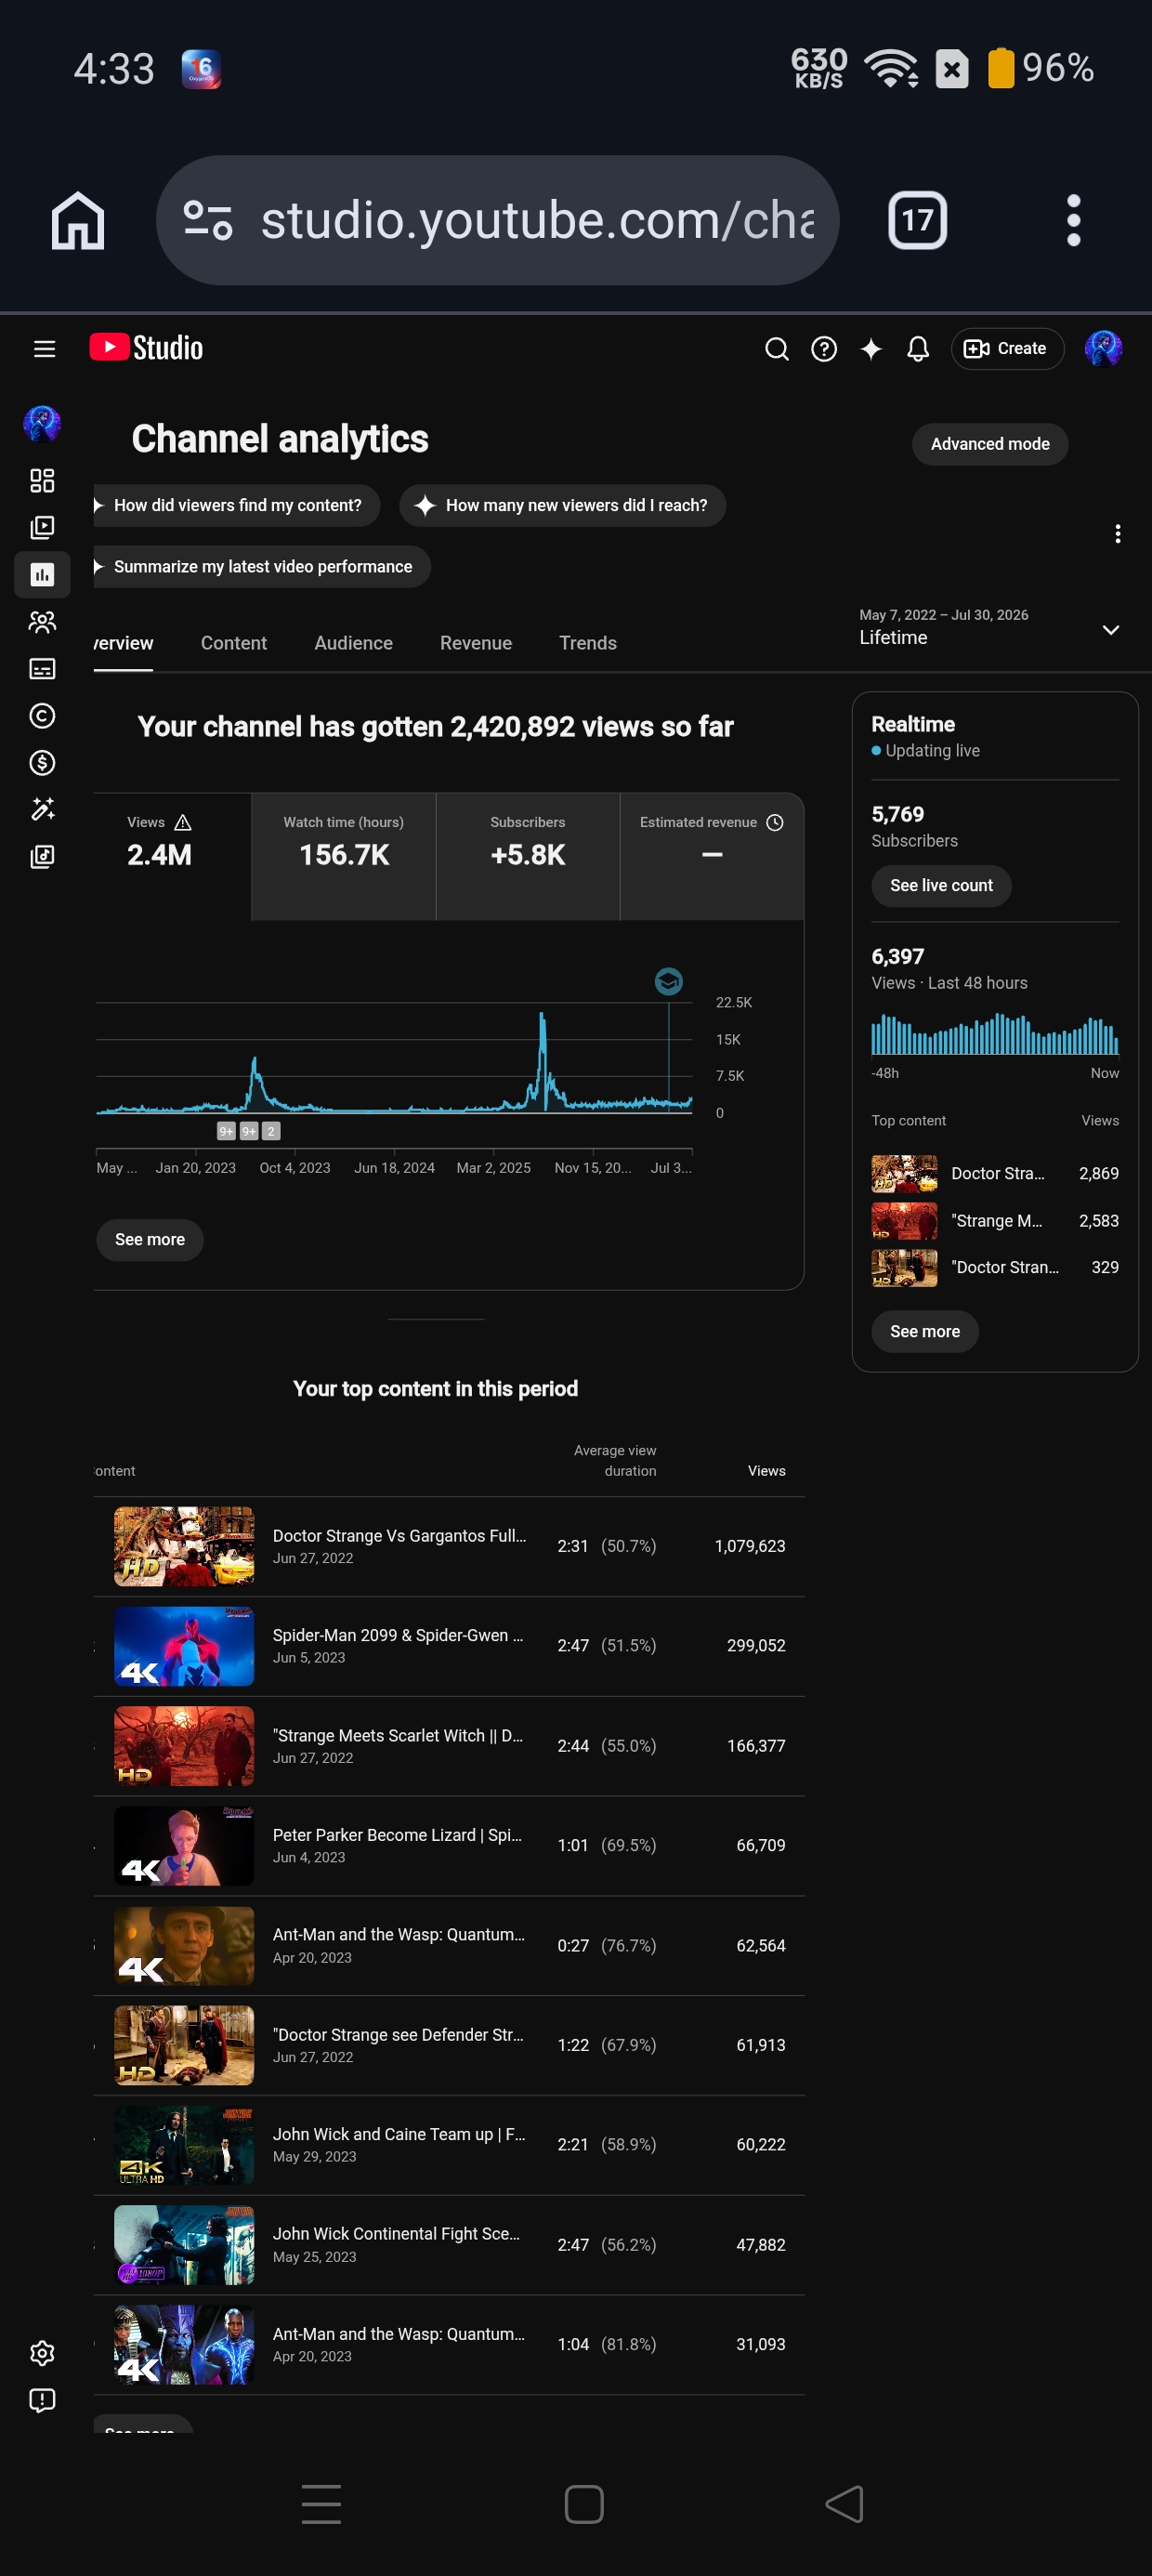
Task: Tap the URL address bar
Action: [x=498, y=220]
